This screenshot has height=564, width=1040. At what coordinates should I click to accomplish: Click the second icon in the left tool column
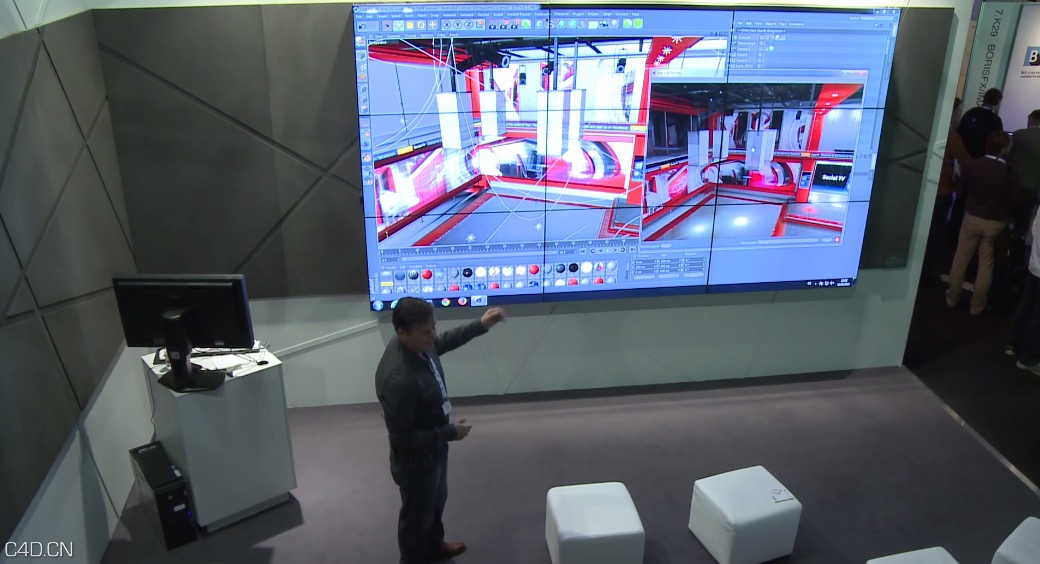coord(361,55)
